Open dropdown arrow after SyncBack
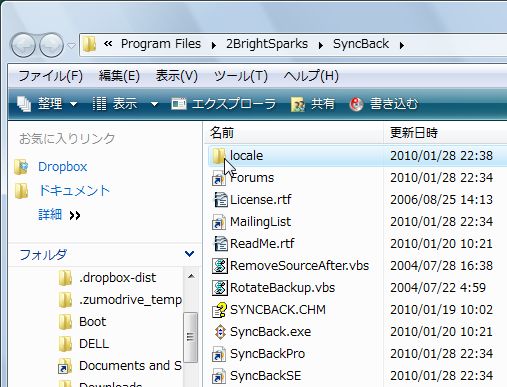 coord(402,45)
